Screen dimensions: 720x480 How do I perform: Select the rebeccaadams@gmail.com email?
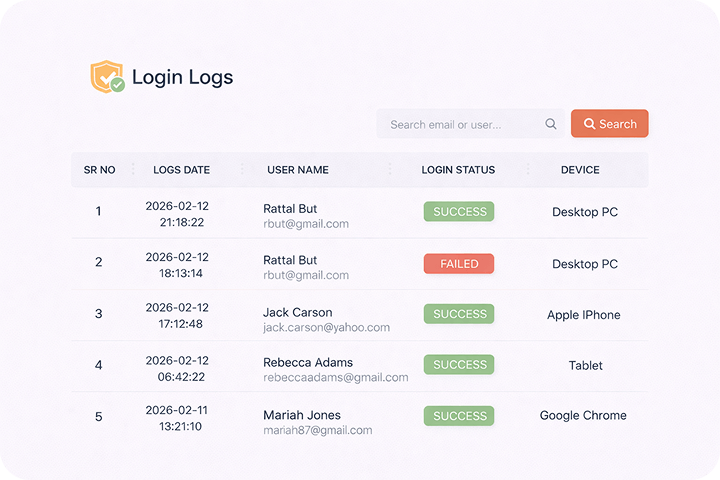click(335, 378)
